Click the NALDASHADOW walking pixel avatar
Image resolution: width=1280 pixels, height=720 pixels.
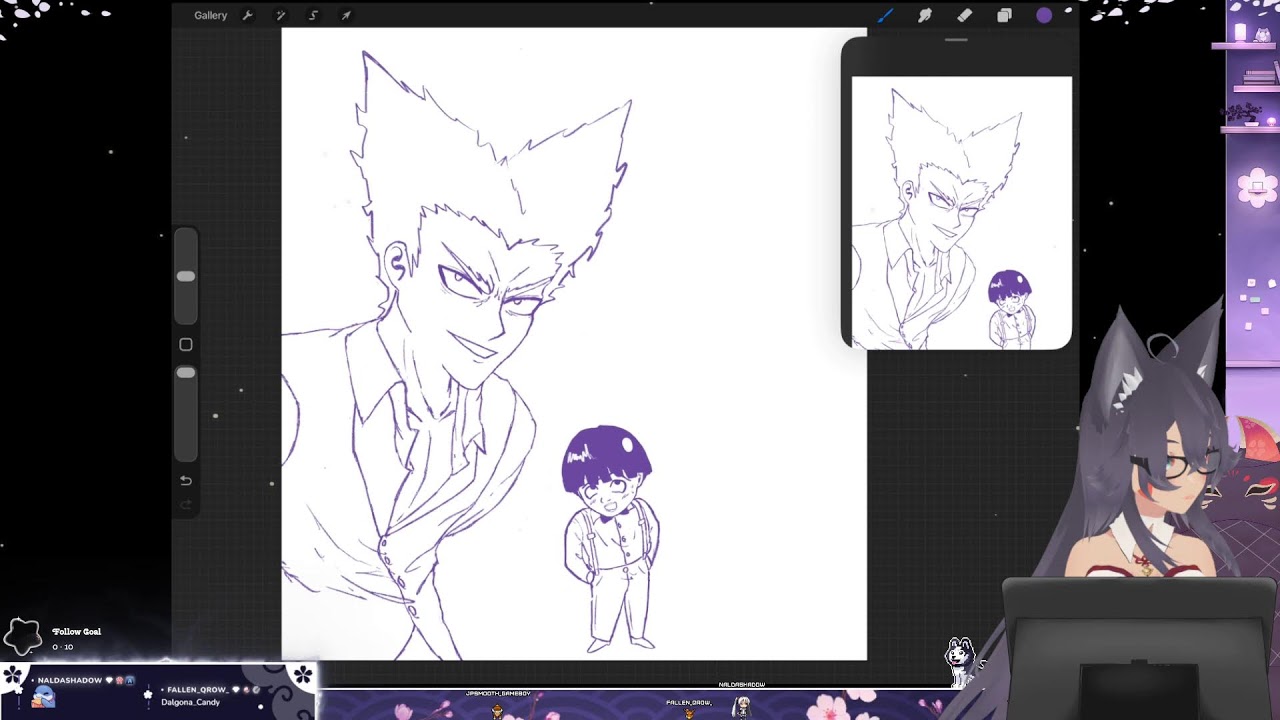[742, 706]
